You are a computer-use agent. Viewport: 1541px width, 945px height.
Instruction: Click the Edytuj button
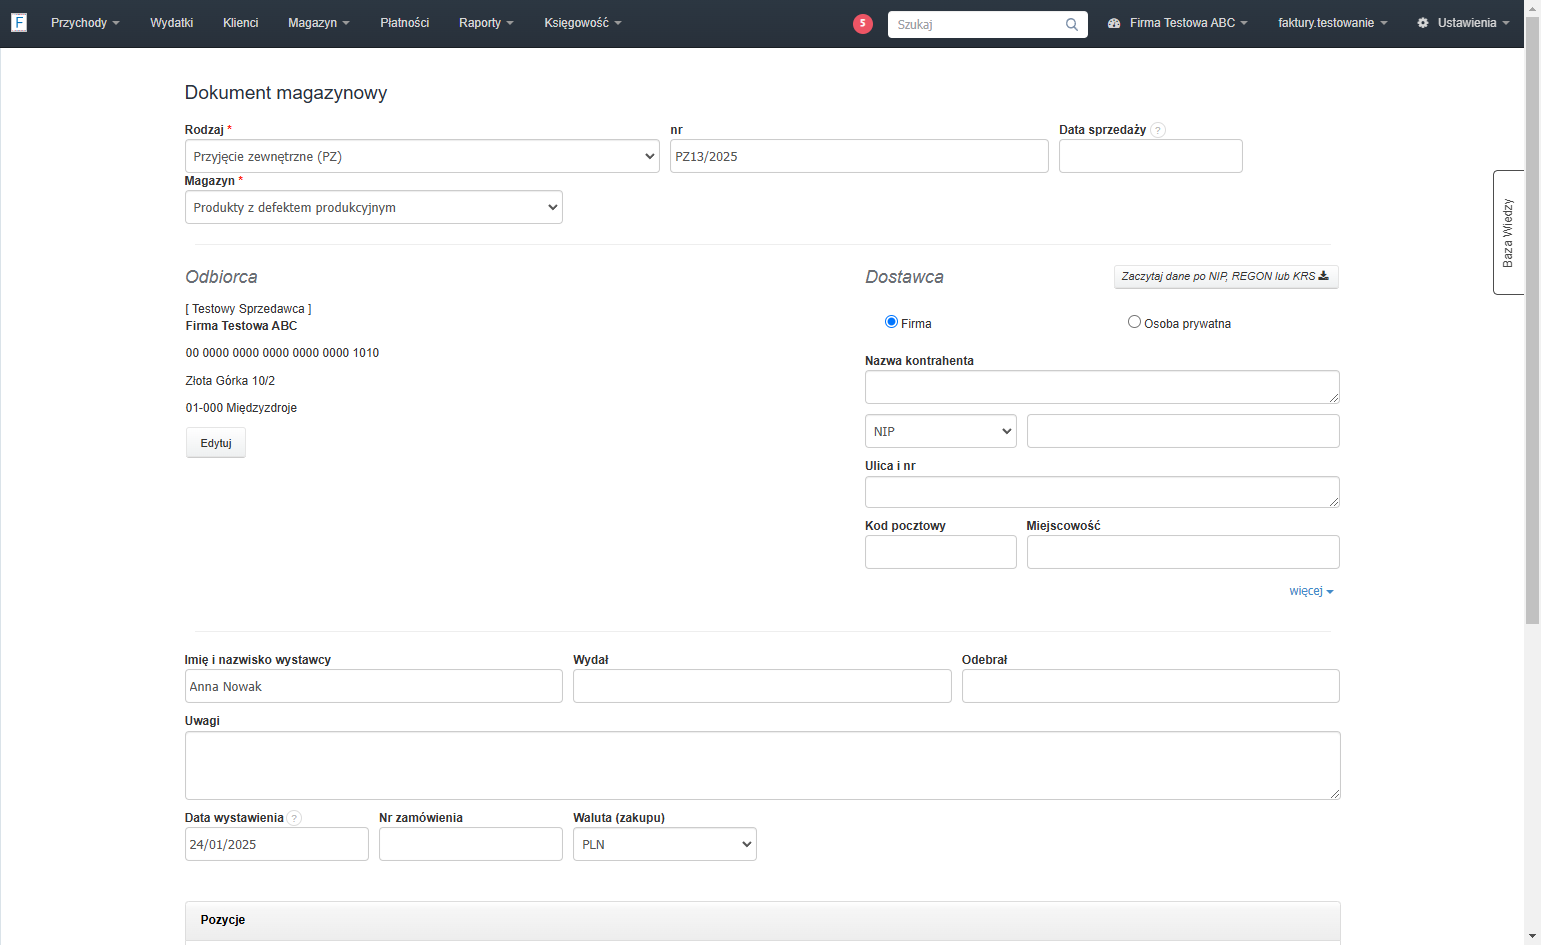tap(216, 443)
